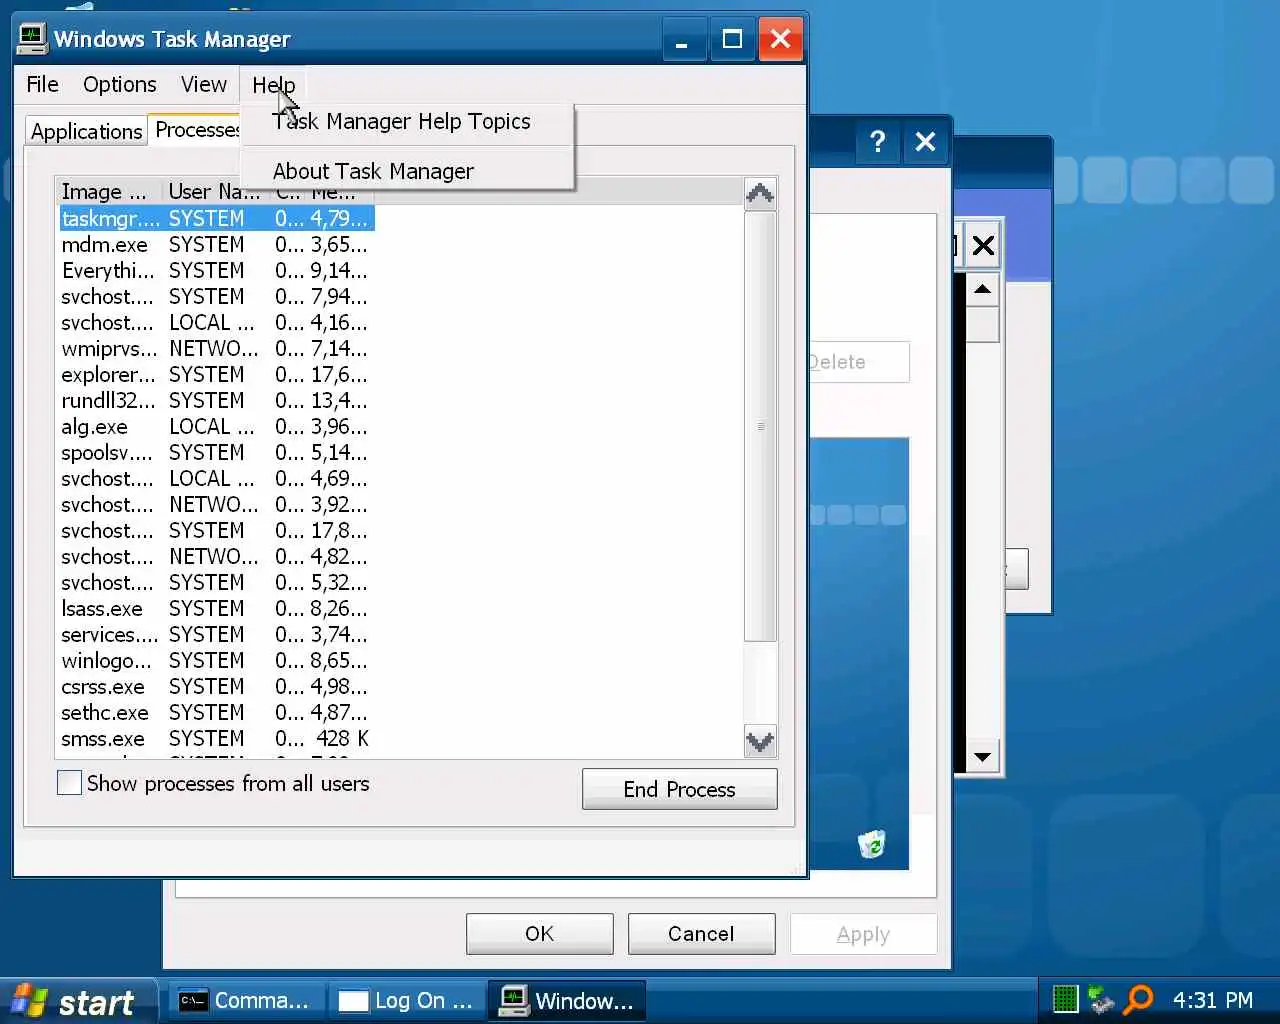Click process list scroll up arrow
Image resolution: width=1280 pixels, height=1024 pixels.
coord(760,193)
